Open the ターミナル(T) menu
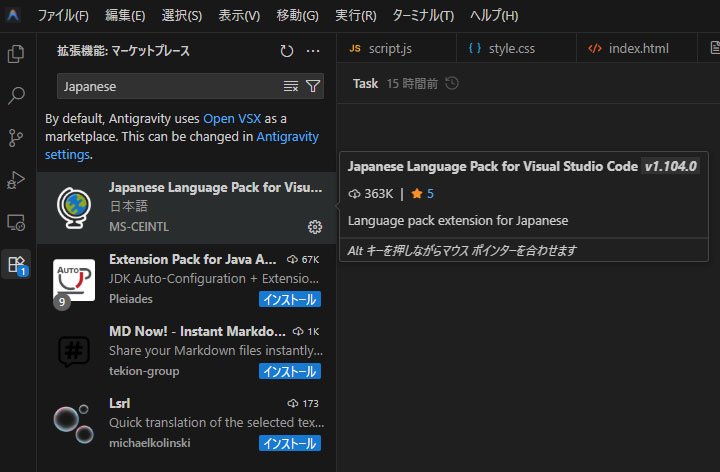Viewport: 720px width, 472px height. point(422,16)
